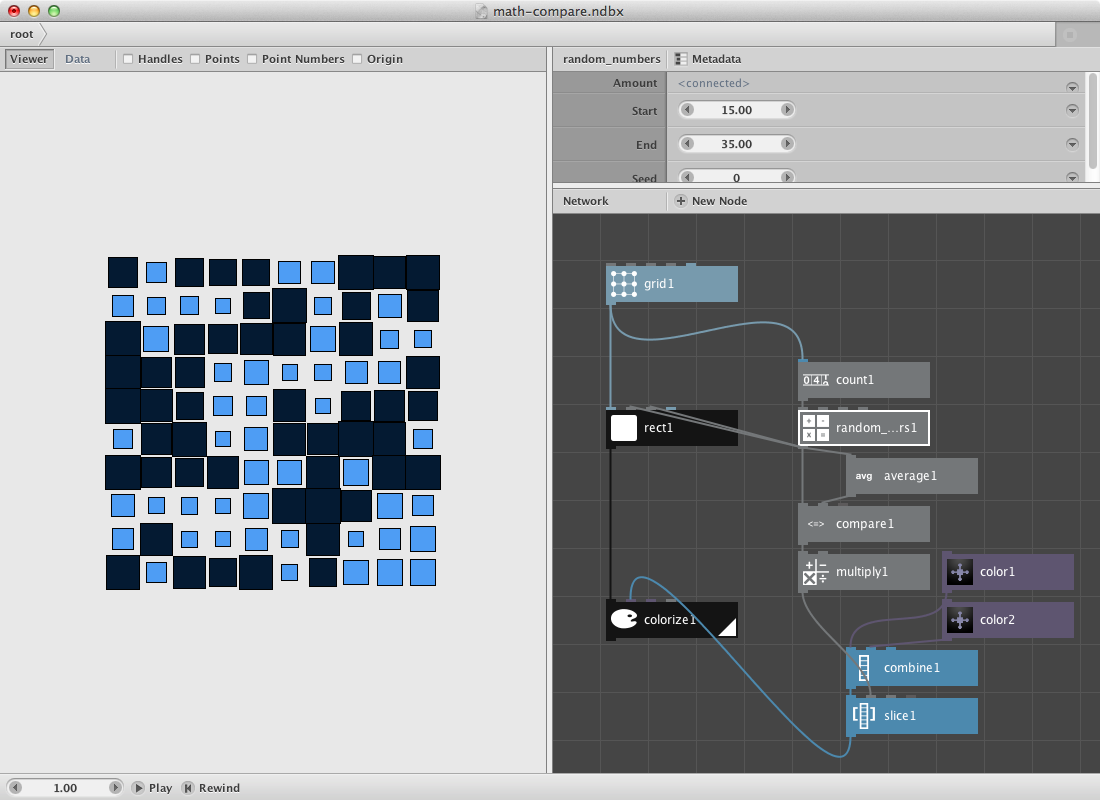Toggle the Point Numbers checkbox
This screenshot has height=800, width=1100.
(252, 59)
